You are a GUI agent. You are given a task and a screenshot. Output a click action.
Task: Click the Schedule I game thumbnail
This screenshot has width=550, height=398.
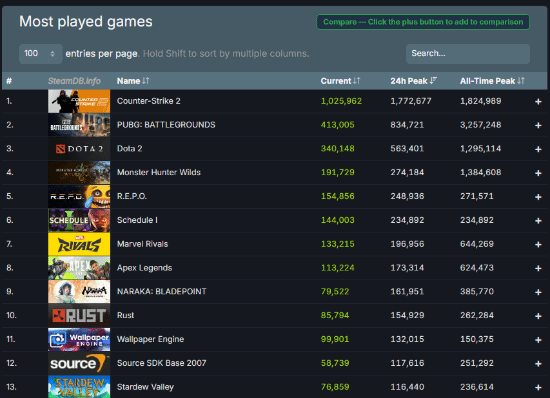click(79, 221)
